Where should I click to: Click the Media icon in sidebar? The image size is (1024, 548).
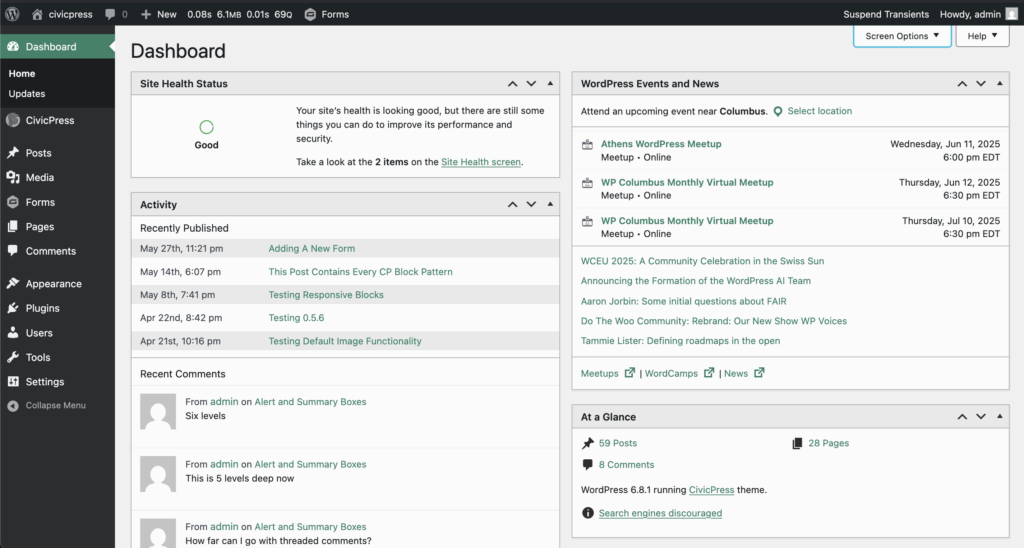pyautogui.click(x=13, y=177)
